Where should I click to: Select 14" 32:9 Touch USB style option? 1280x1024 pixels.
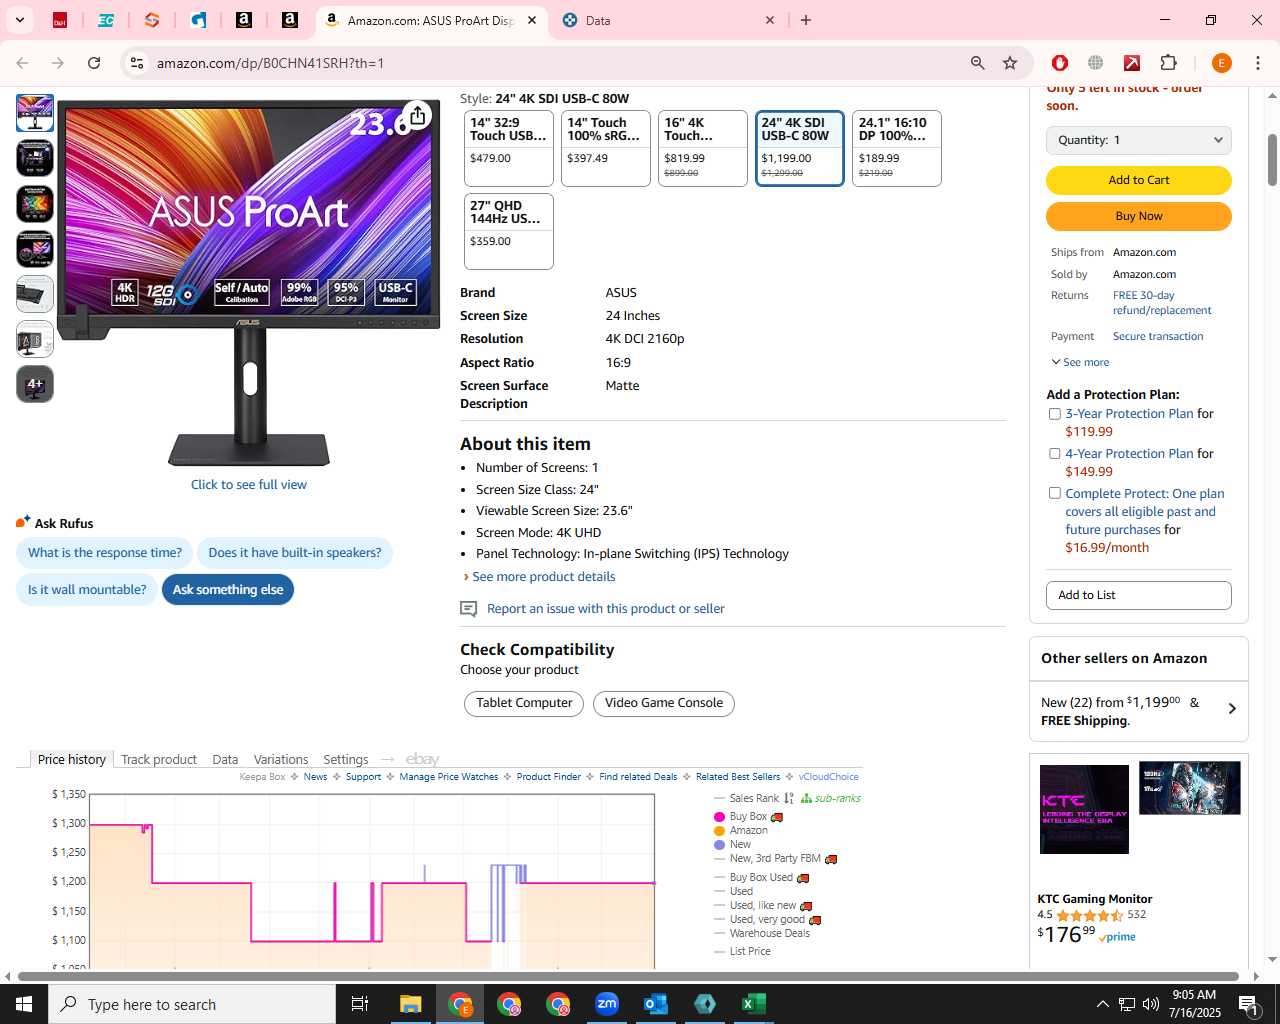509,148
